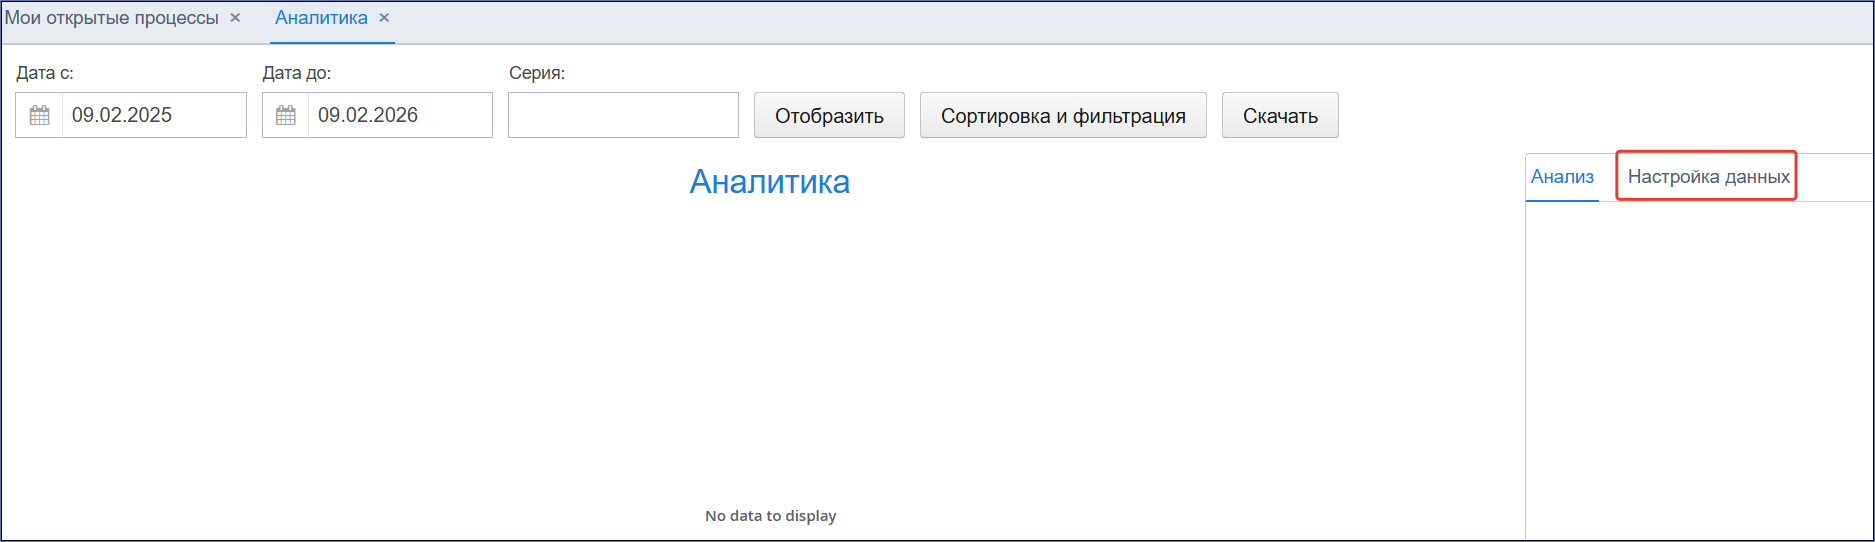The width and height of the screenshot is (1875, 542).
Task: Close the Аналитика tab
Action: 384,18
